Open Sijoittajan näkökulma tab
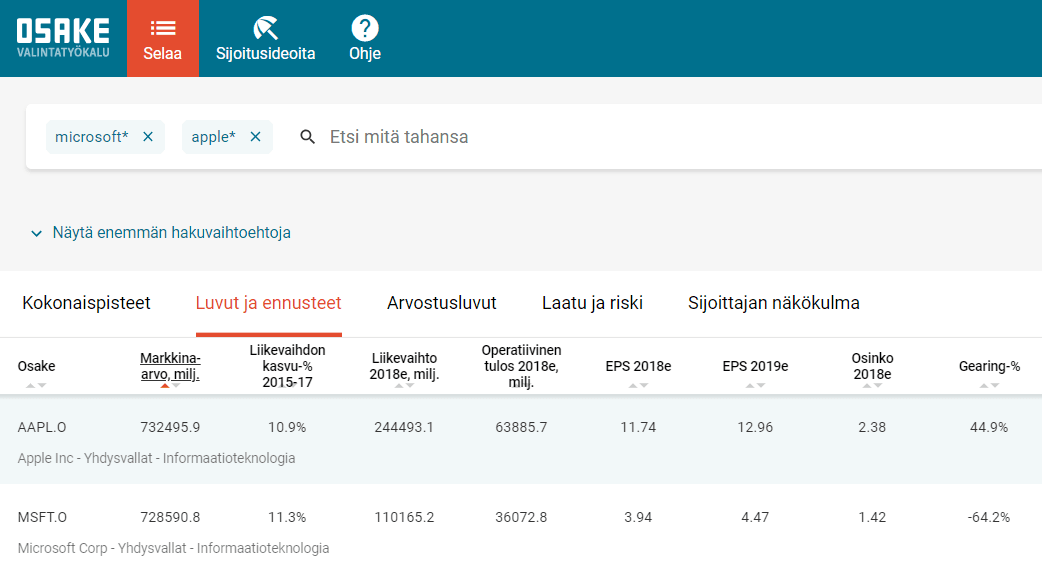Image resolution: width=1042 pixels, height=565 pixels. (774, 303)
